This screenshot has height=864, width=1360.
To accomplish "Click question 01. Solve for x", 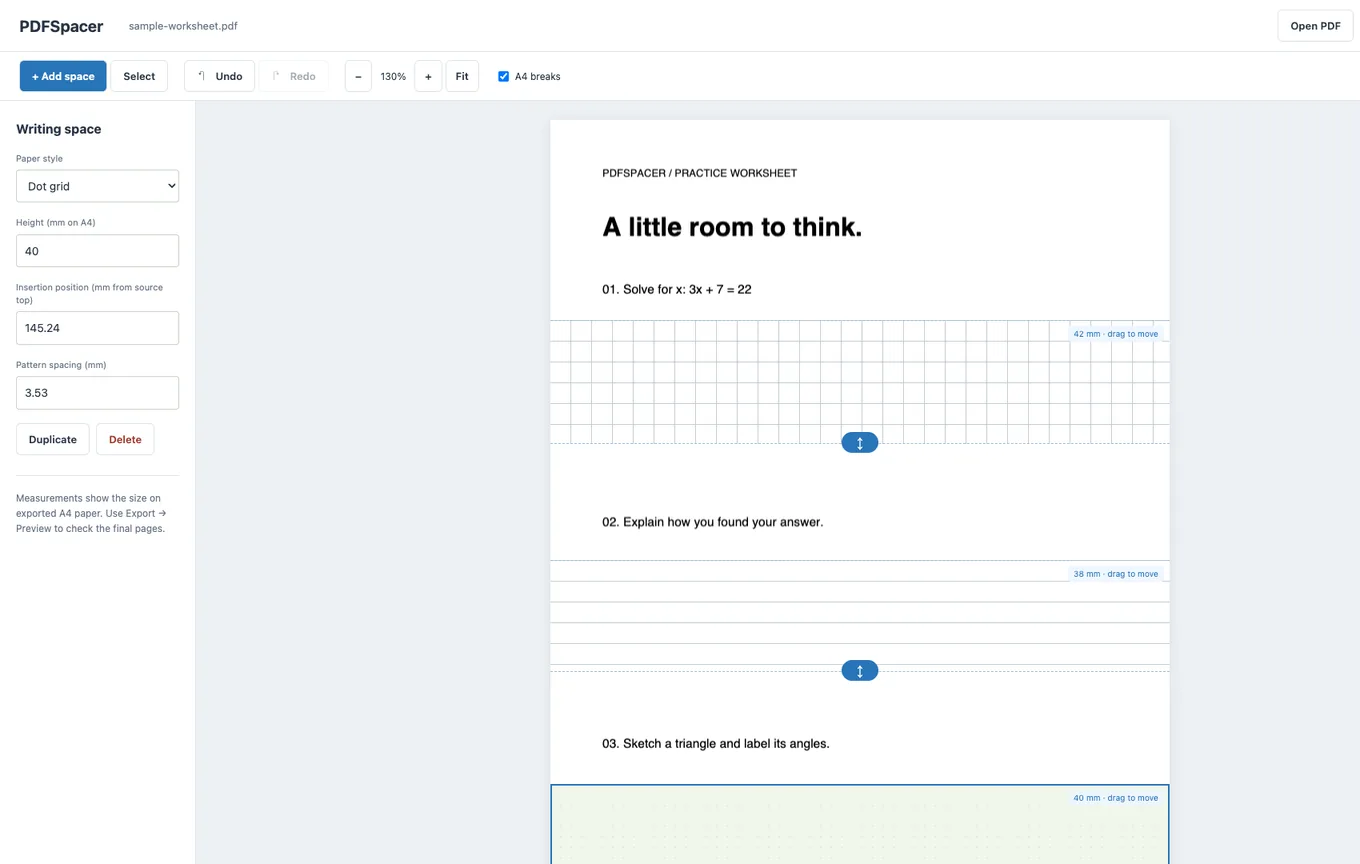I will point(677,289).
